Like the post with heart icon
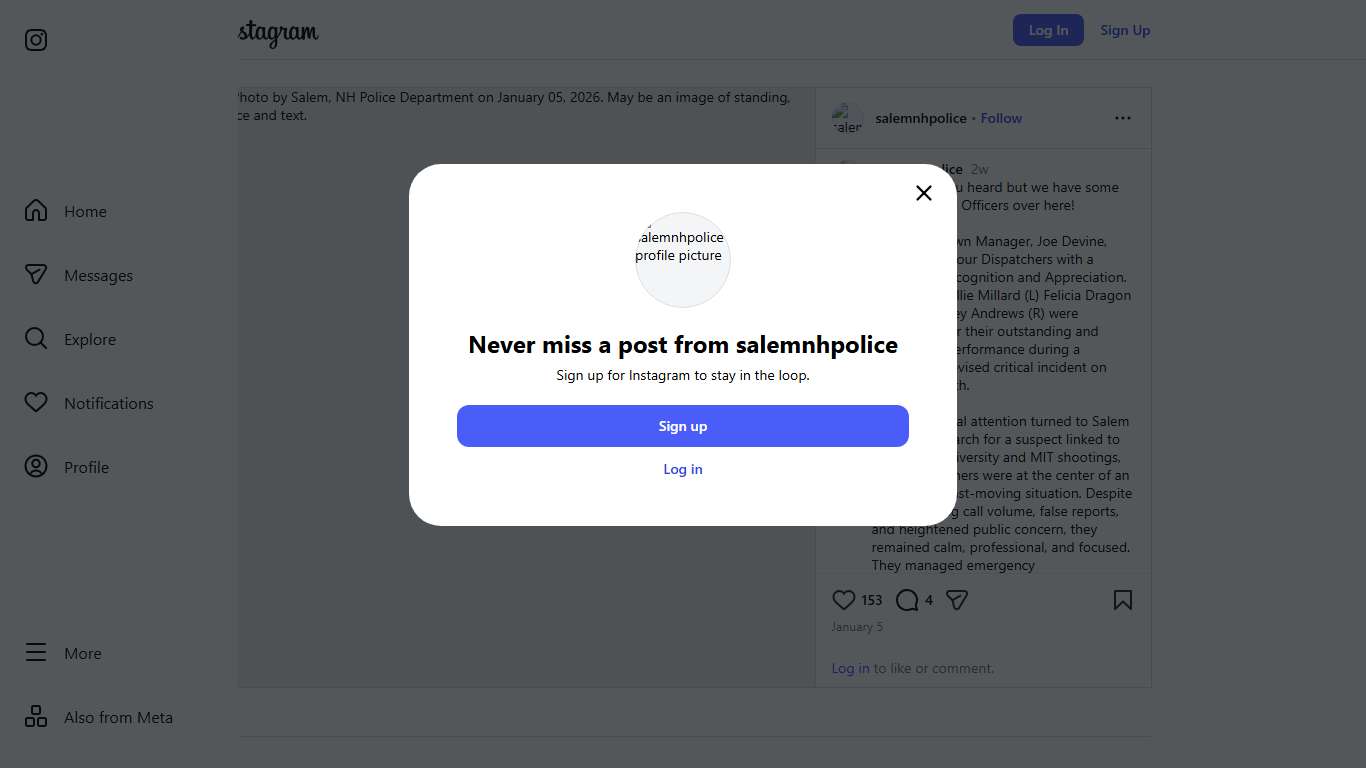Image resolution: width=1366 pixels, height=768 pixels. coord(844,600)
